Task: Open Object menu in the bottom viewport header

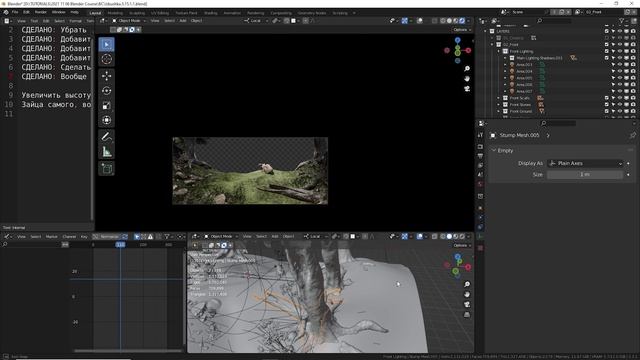Action: click(289, 236)
